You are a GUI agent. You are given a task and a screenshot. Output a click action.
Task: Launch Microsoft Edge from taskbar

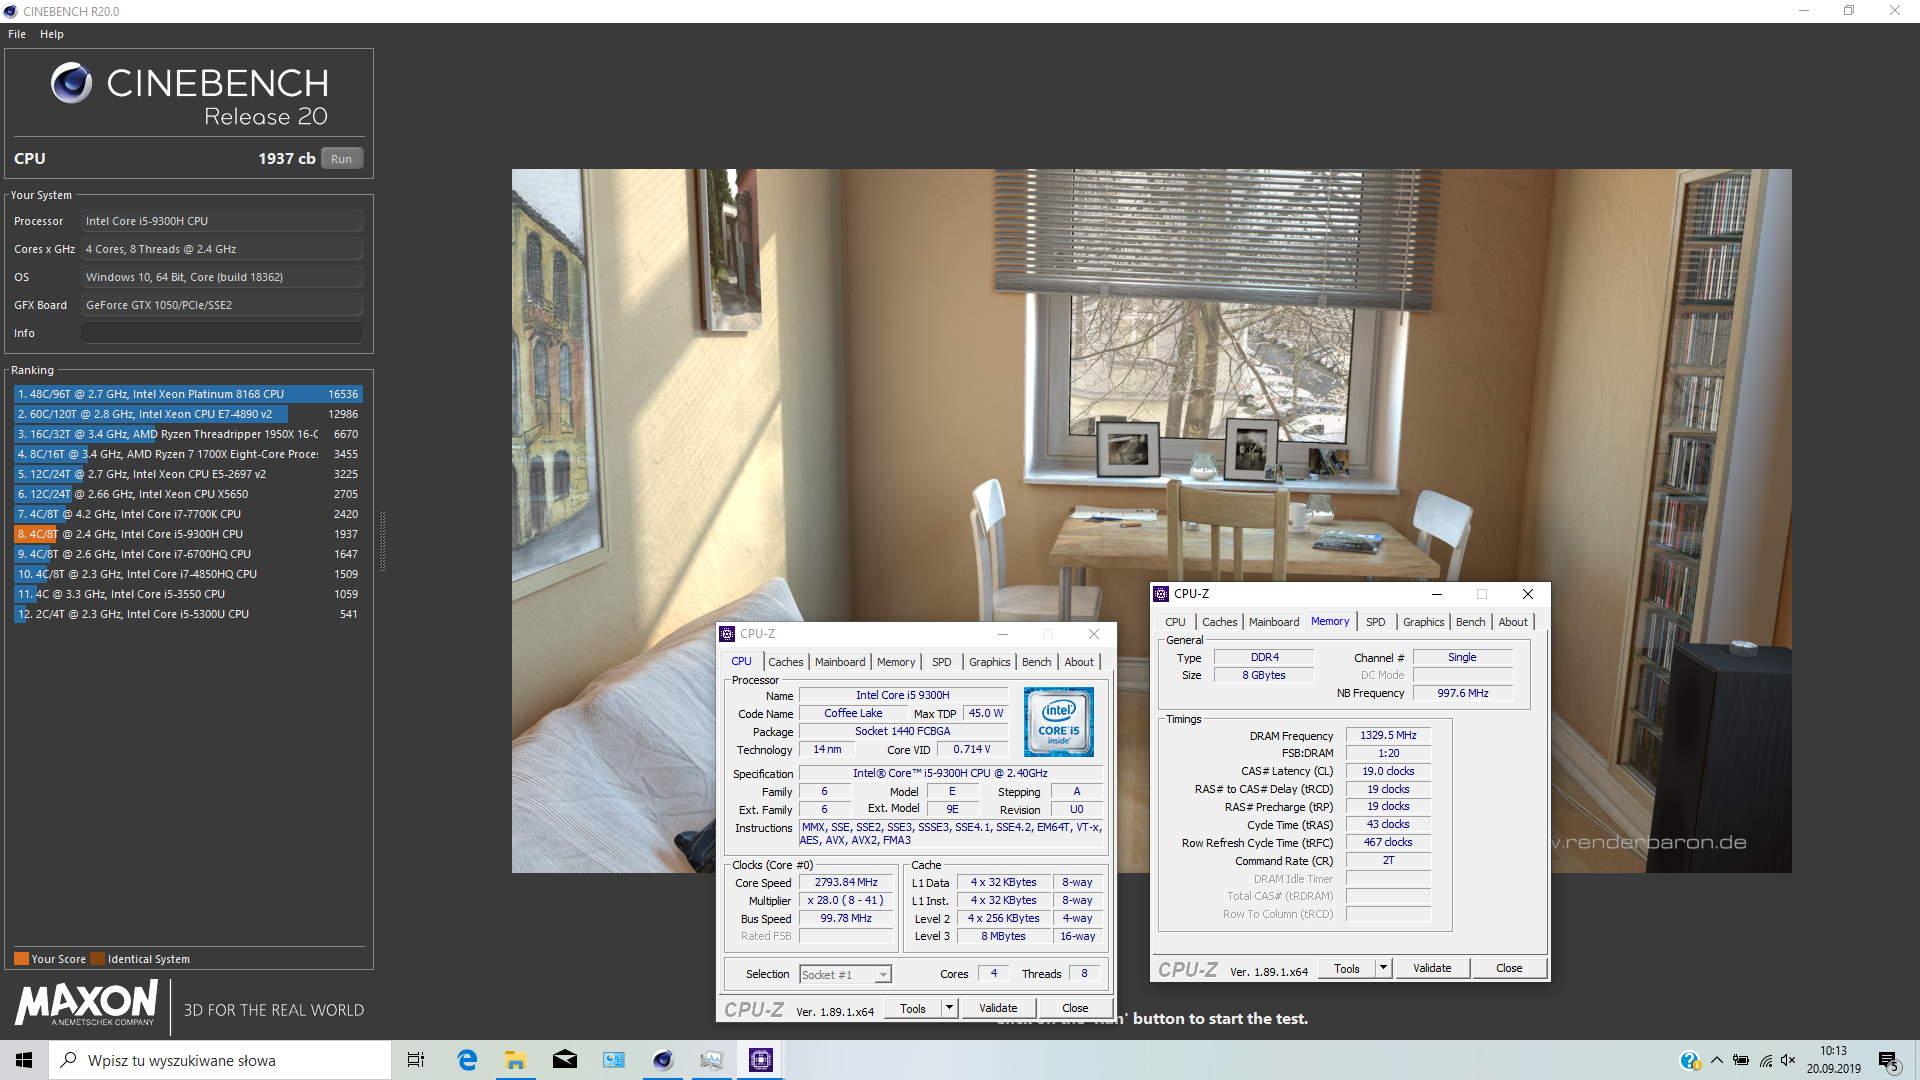tap(467, 1060)
